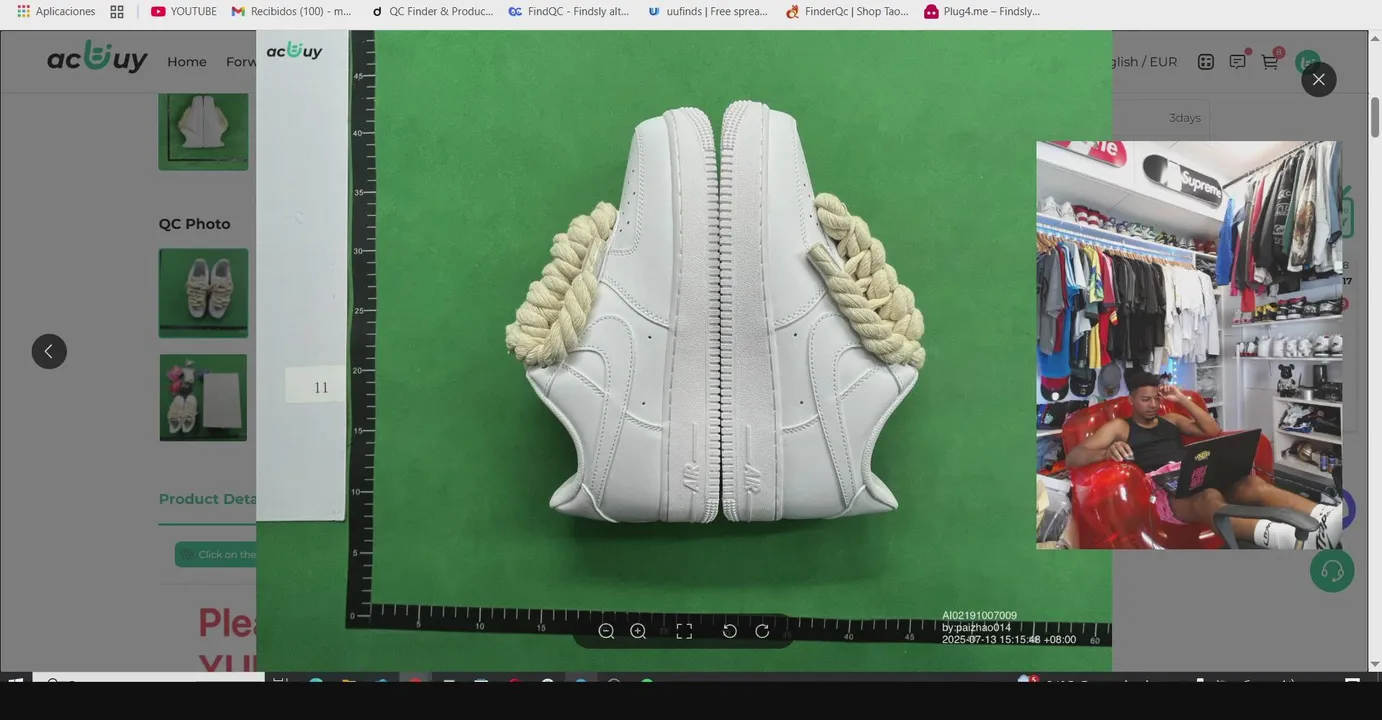Click the 'QC Photo' heading
This screenshot has width=1382, height=720.
[x=194, y=224]
